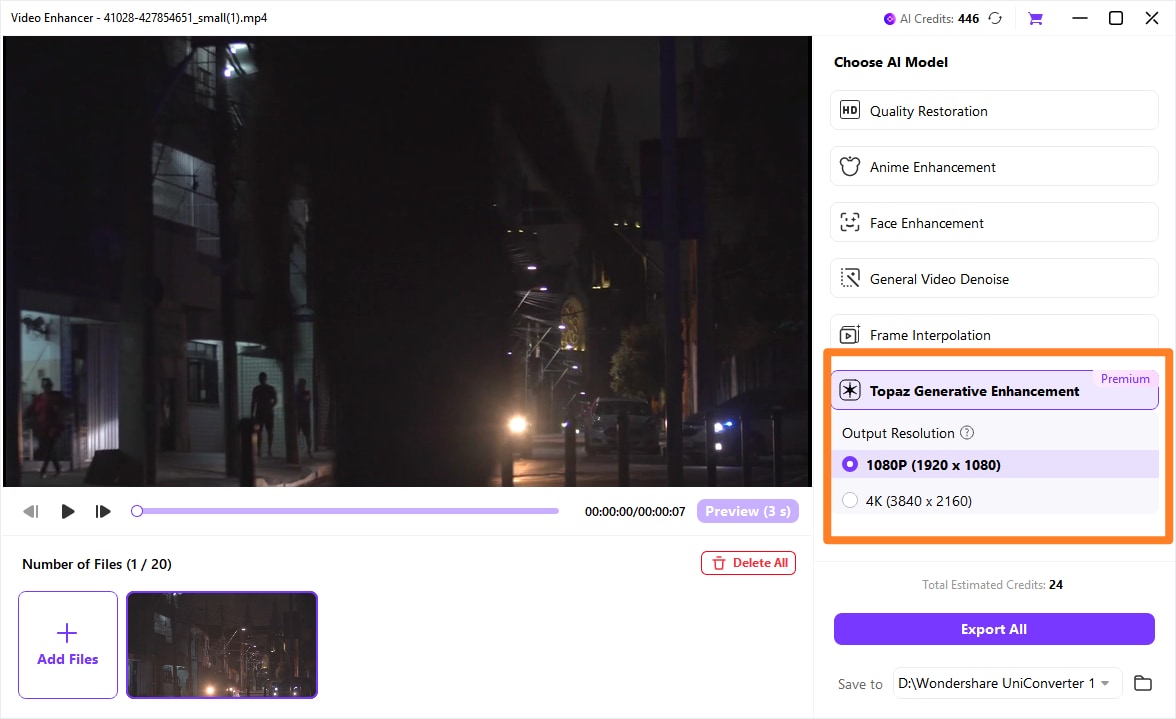Click the Preview (3 s) button
This screenshot has height=719, width=1176.
click(748, 511)
